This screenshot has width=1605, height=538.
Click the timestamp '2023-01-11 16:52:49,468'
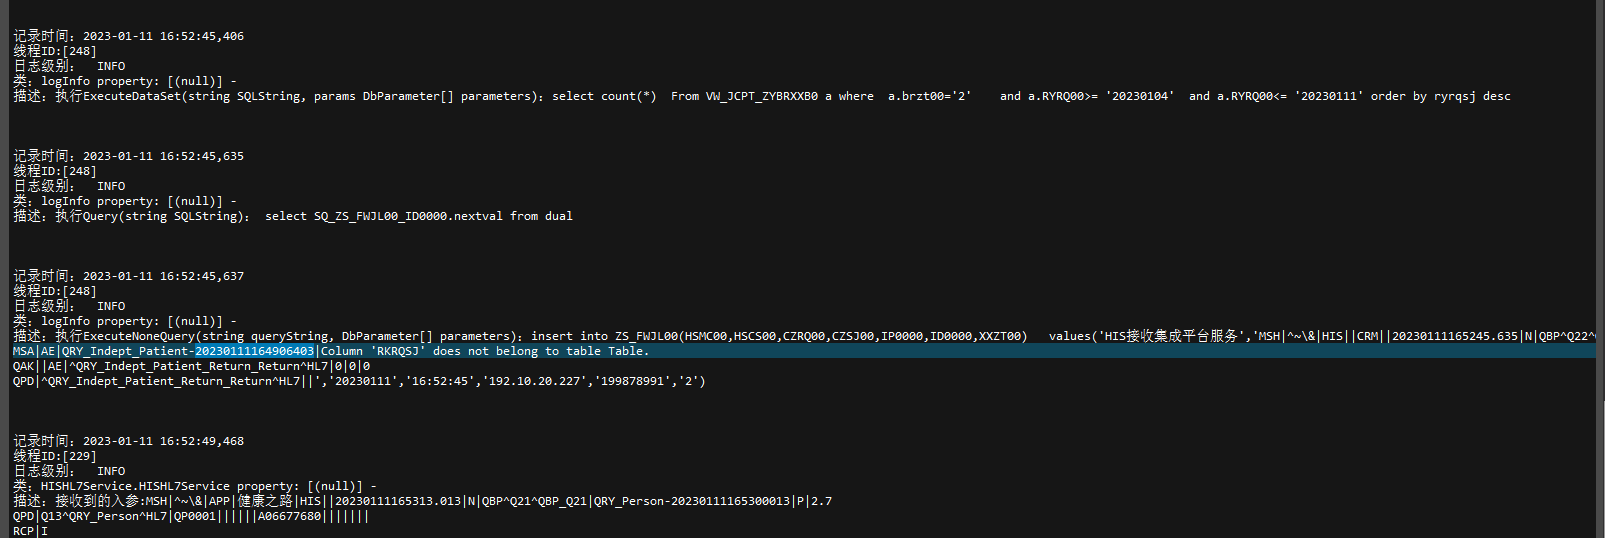[x=163, y=441]
